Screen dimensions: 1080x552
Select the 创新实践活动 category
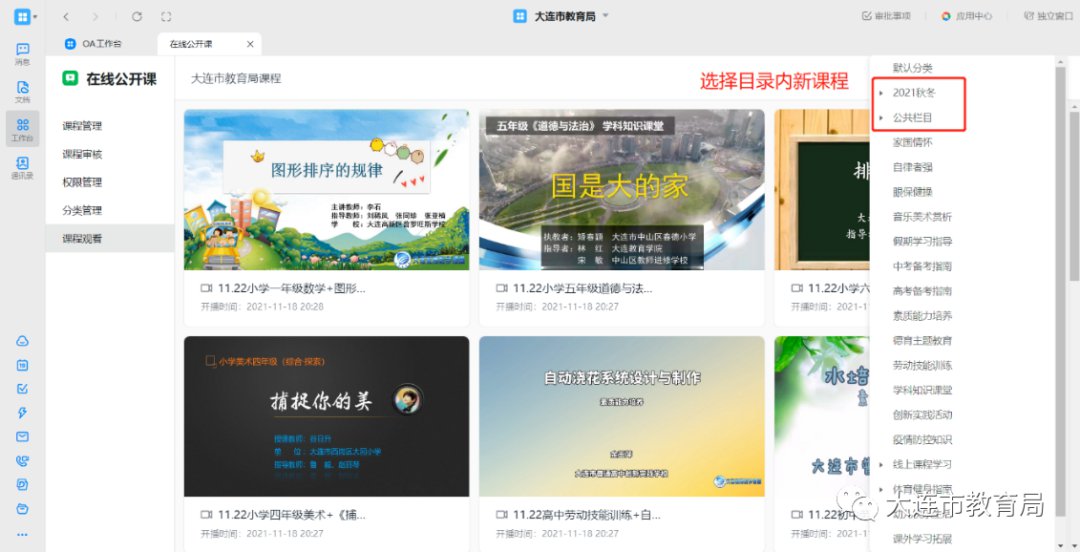tap(922, 415)
